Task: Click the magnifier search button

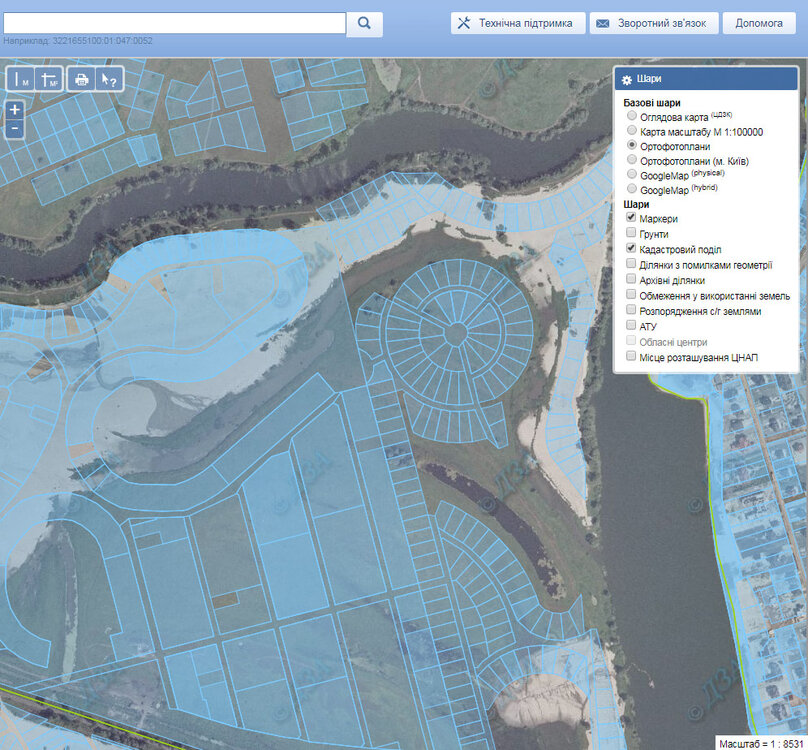Action: point(365,23)
